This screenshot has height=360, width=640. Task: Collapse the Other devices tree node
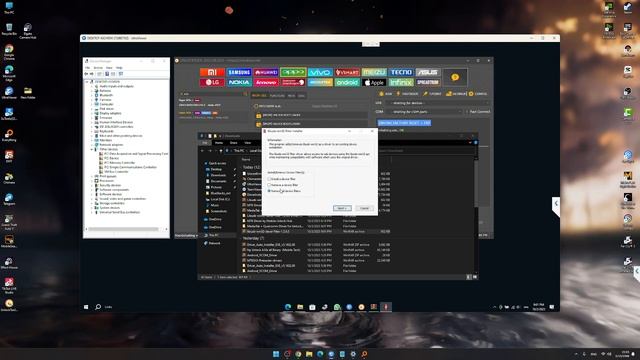click(x=92, y=149)
